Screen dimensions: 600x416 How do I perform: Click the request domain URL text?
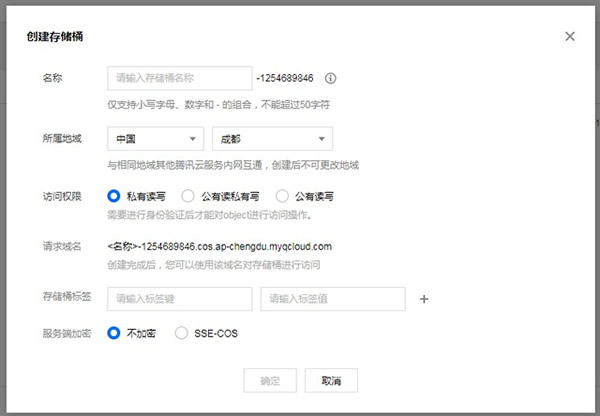[218, 245]
